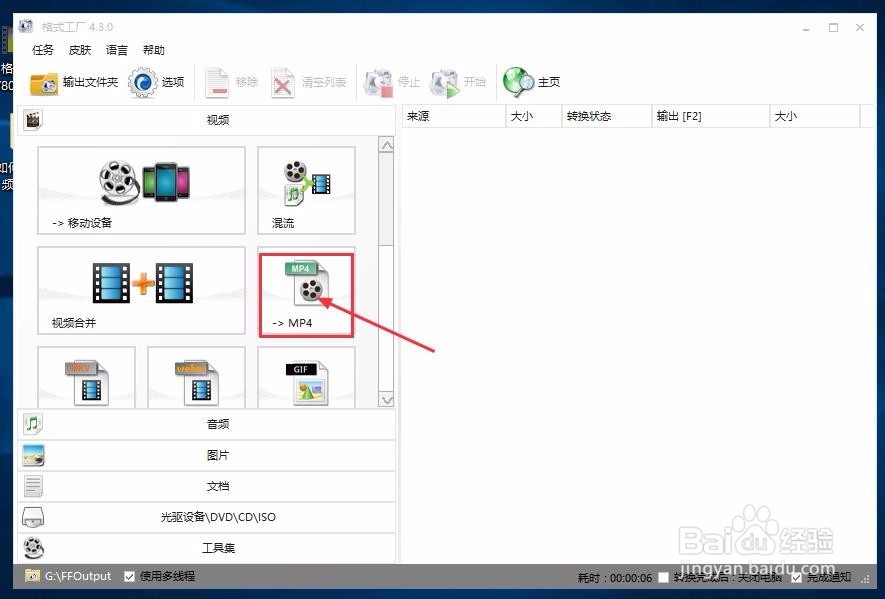
Task: Expand the 音频 audio section
Action: pos(207,424)
